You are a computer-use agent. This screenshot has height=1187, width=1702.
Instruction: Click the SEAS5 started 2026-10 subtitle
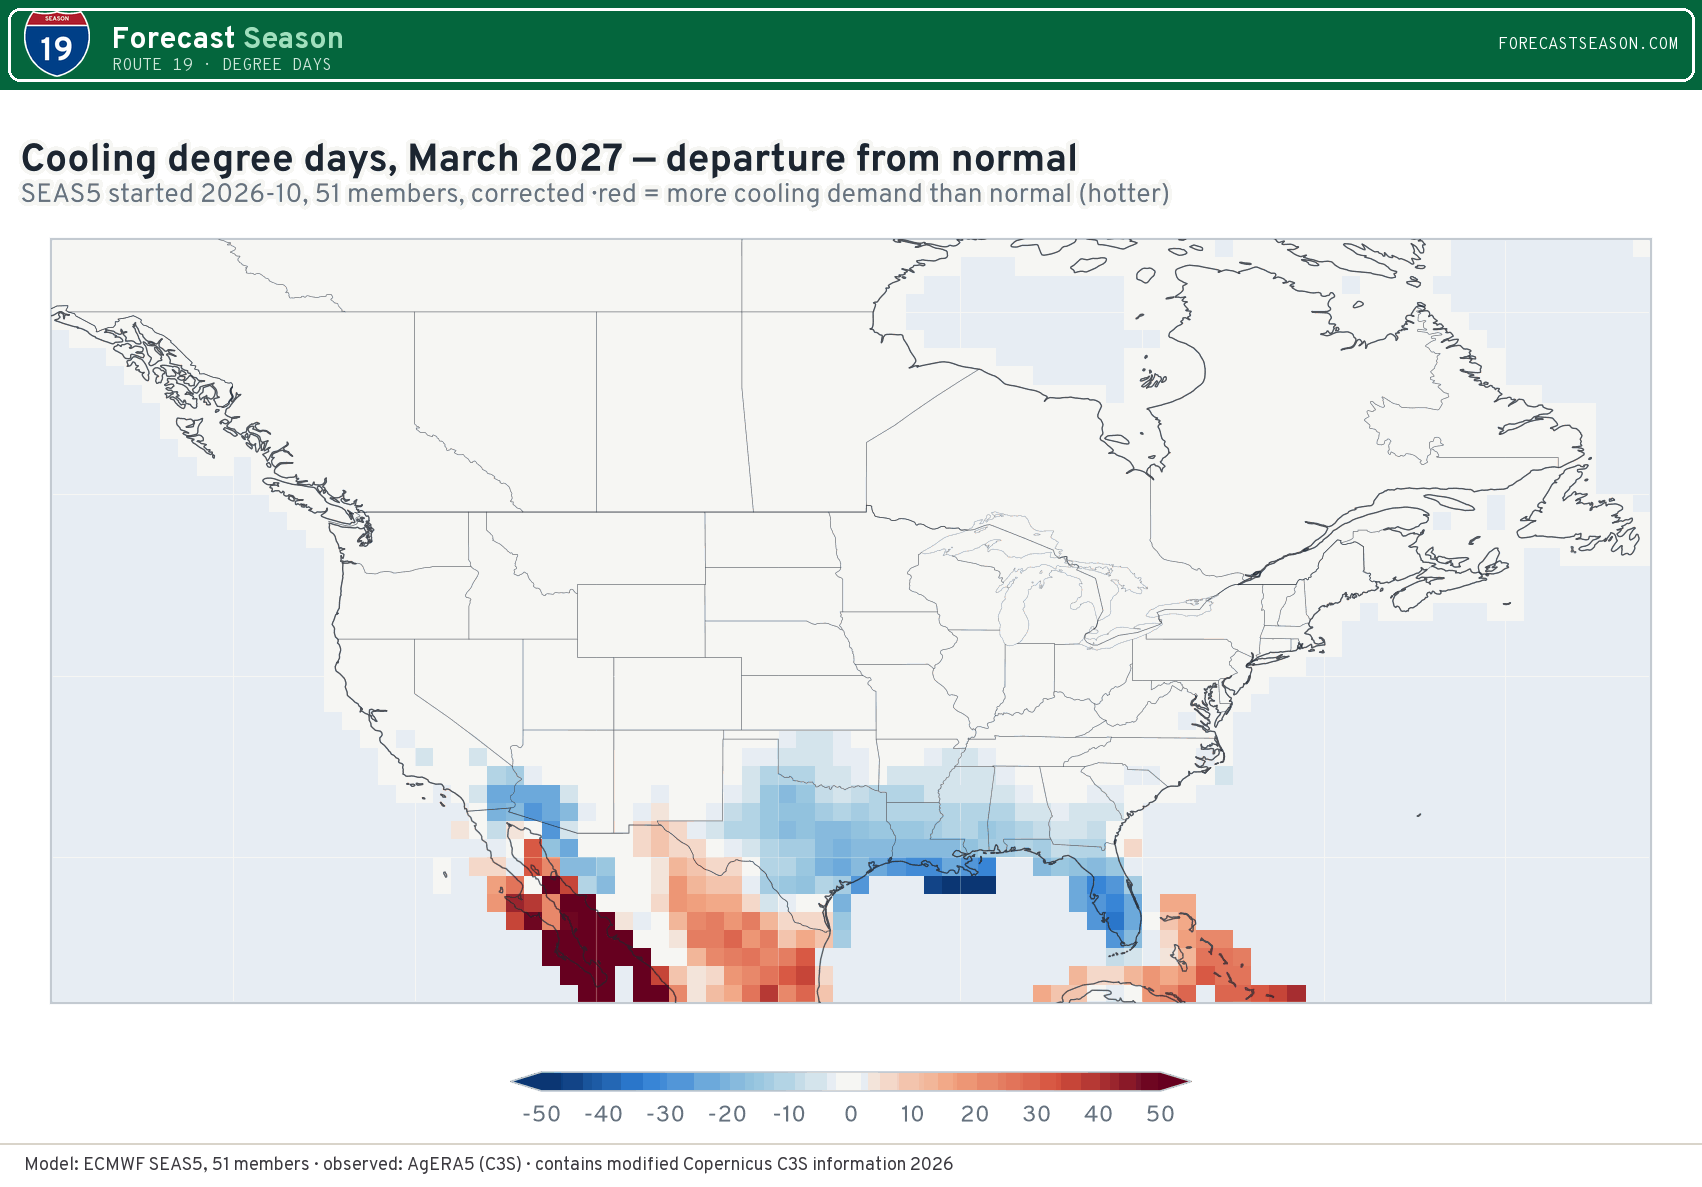(x=595, y=194)
